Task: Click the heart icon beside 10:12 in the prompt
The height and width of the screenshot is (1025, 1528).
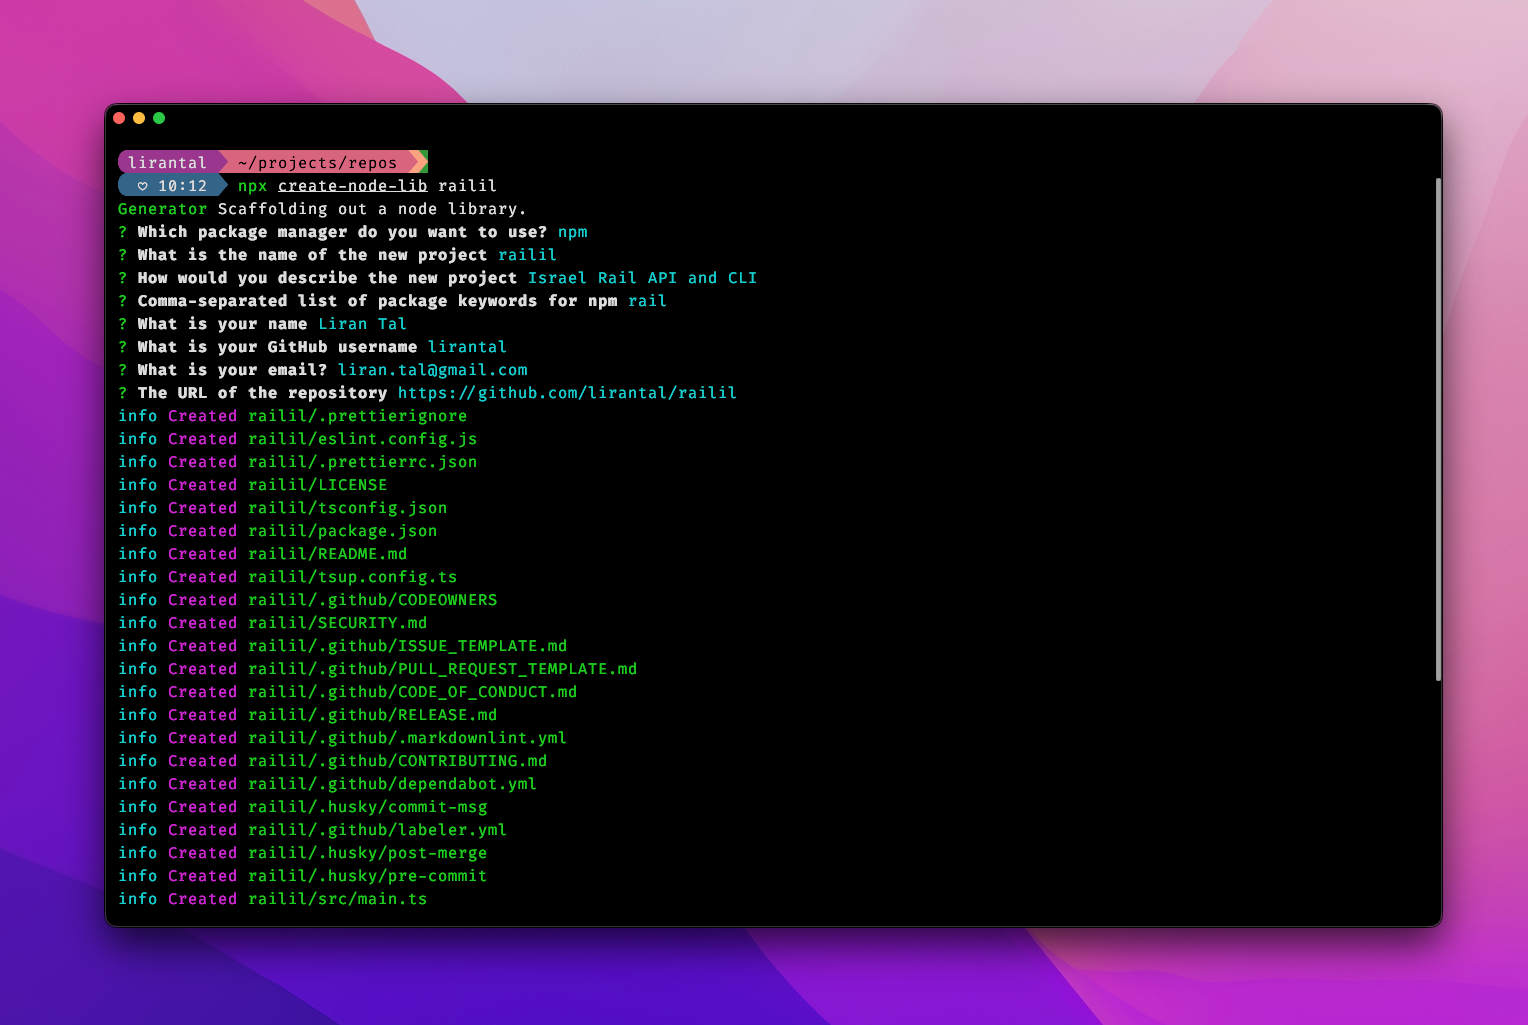Action: click(143, 186)
